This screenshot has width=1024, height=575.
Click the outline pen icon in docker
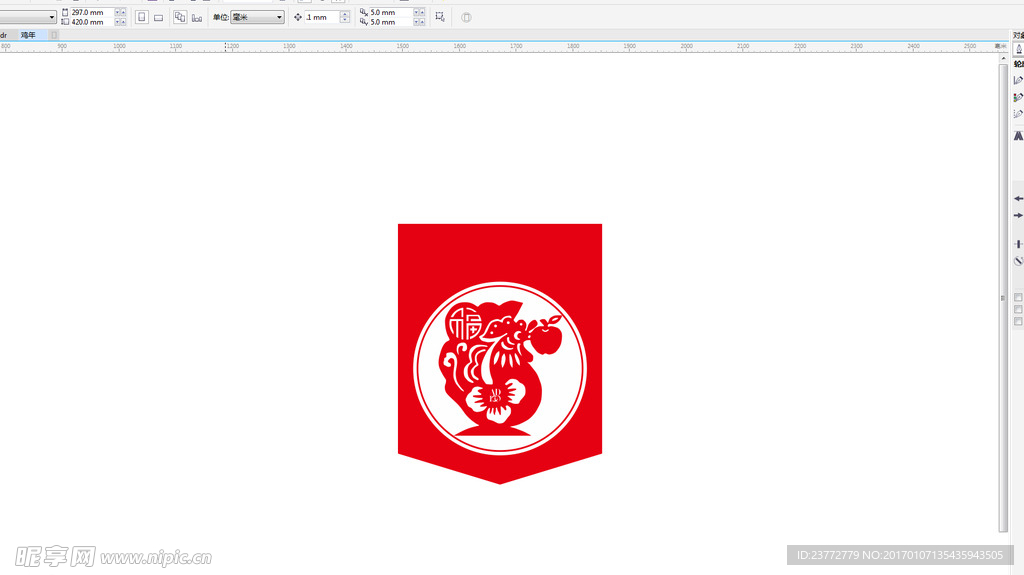1018,49
